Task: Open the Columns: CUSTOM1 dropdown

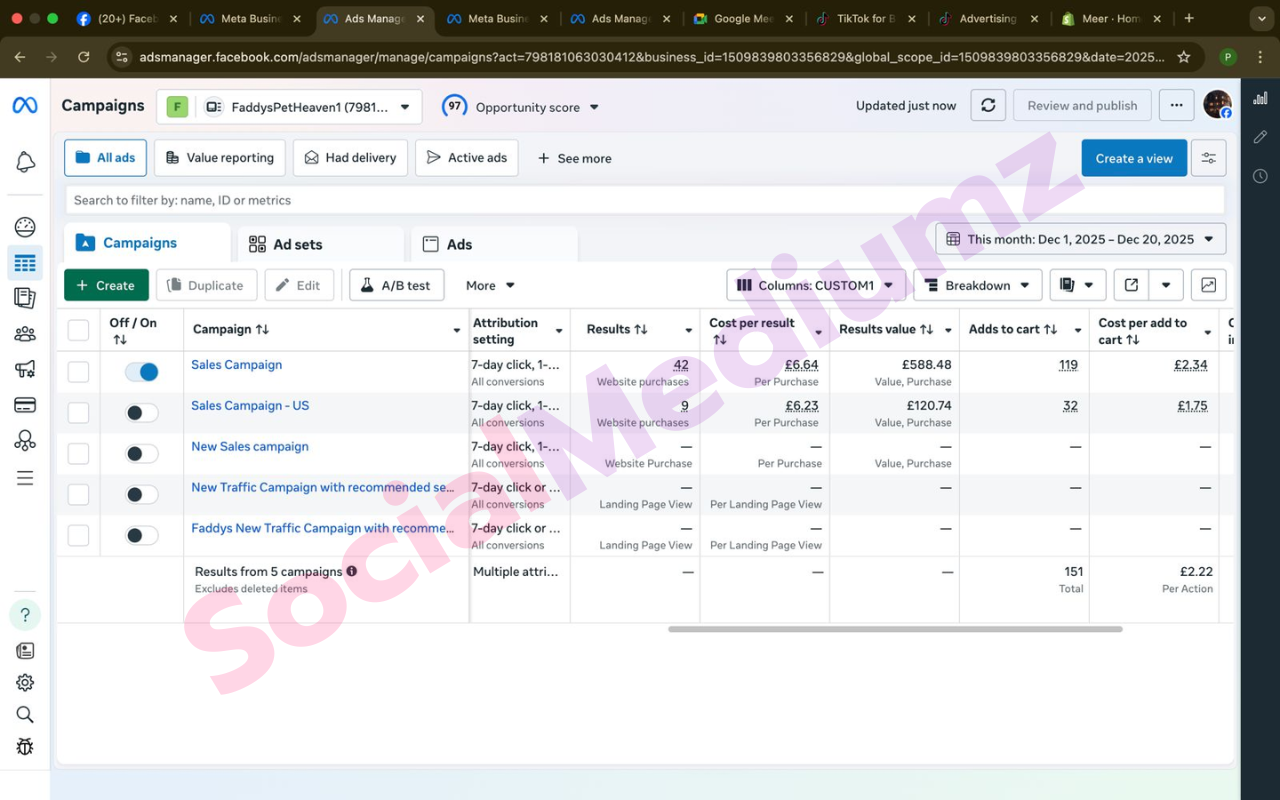Action: click(x=816, y=285)
